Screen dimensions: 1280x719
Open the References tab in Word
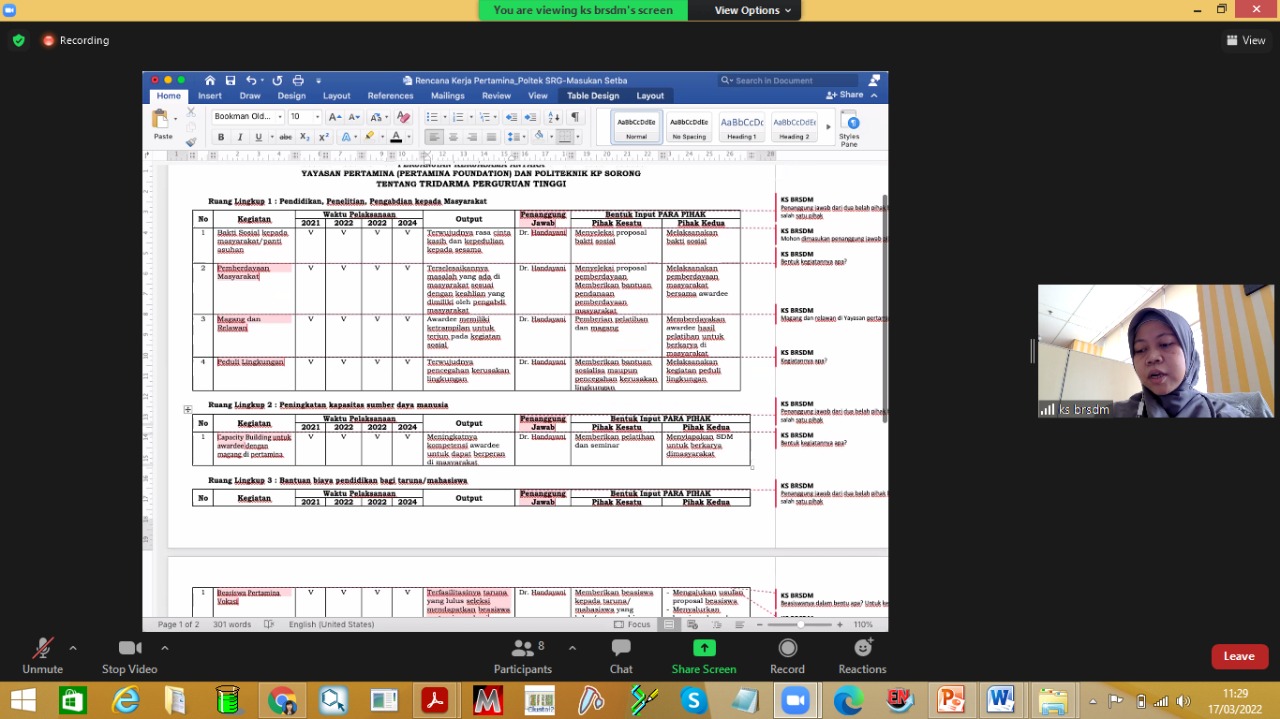tap(390, 96)
